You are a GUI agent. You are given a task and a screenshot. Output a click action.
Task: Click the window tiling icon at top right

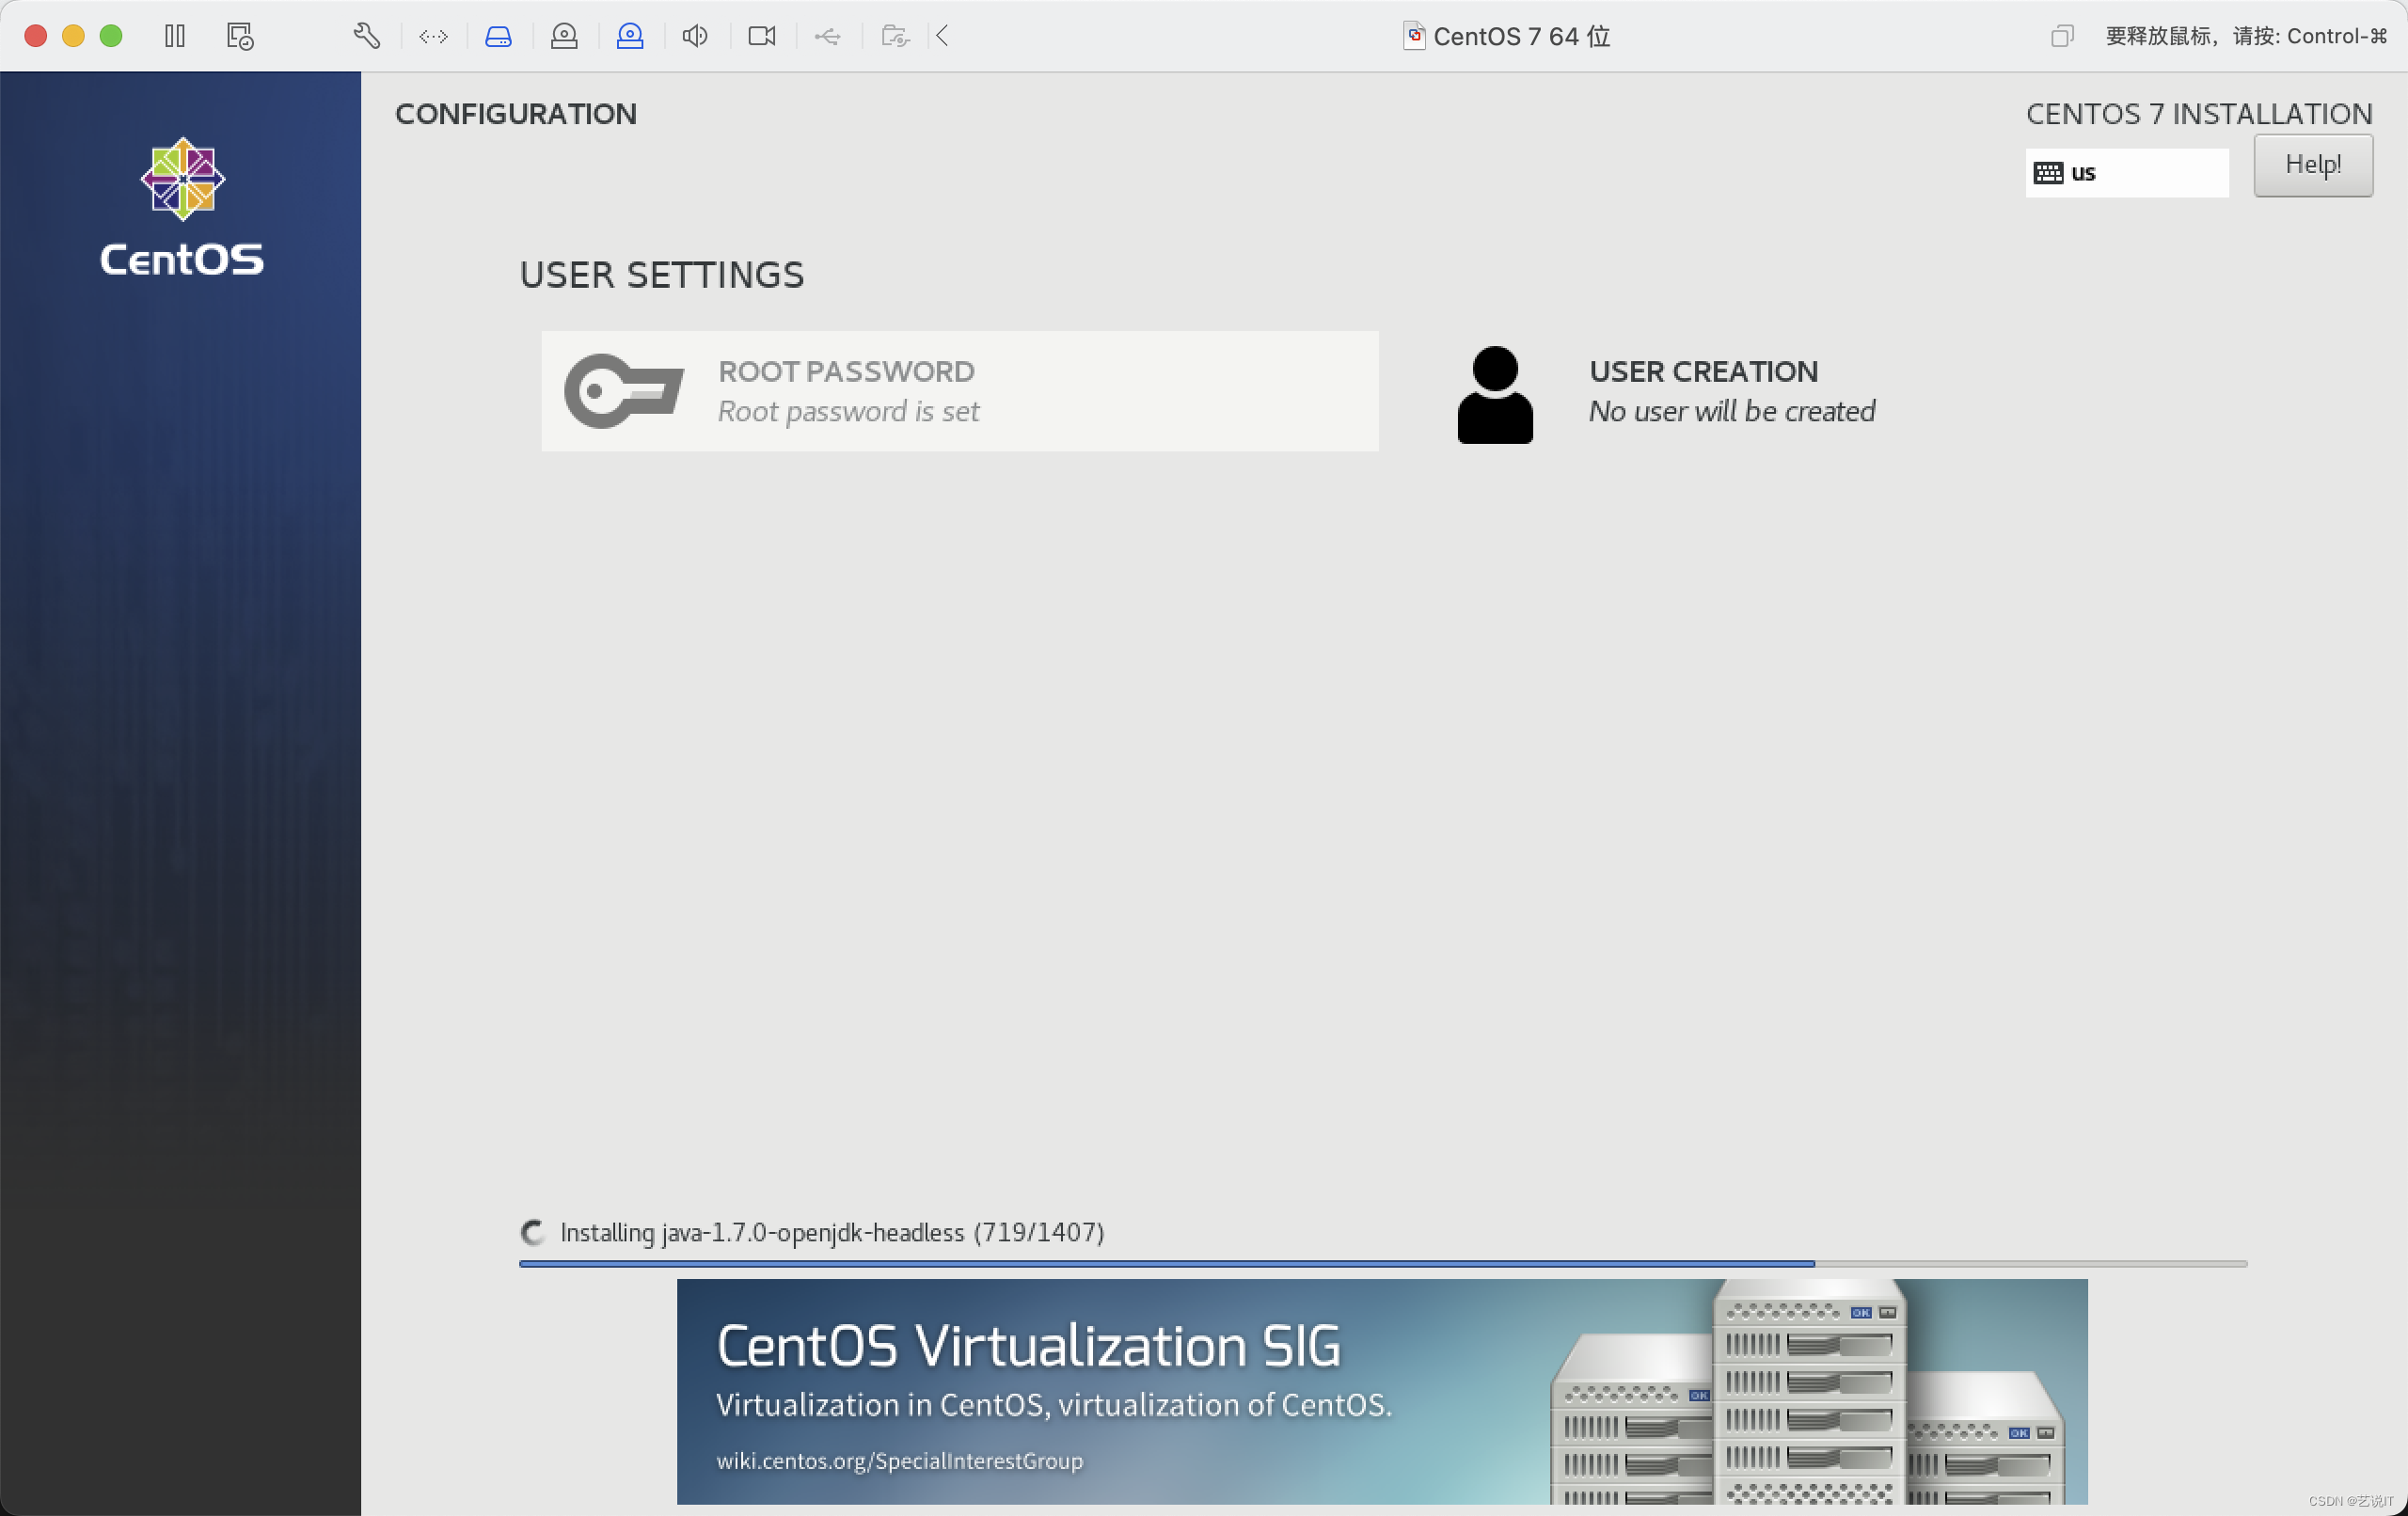pyautogui.click(x=2061, y=36)
